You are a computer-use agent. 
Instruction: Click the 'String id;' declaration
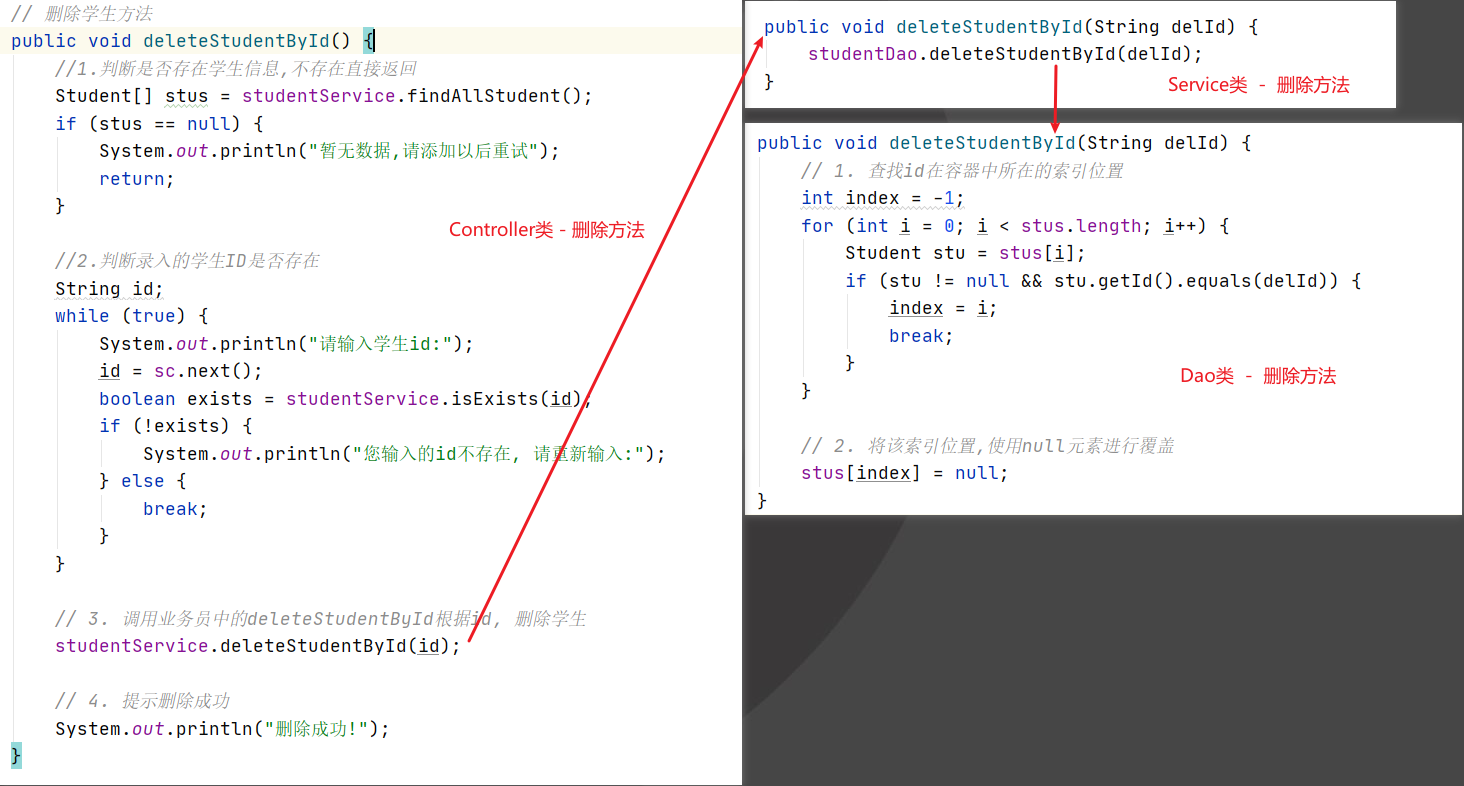point(109,289)
